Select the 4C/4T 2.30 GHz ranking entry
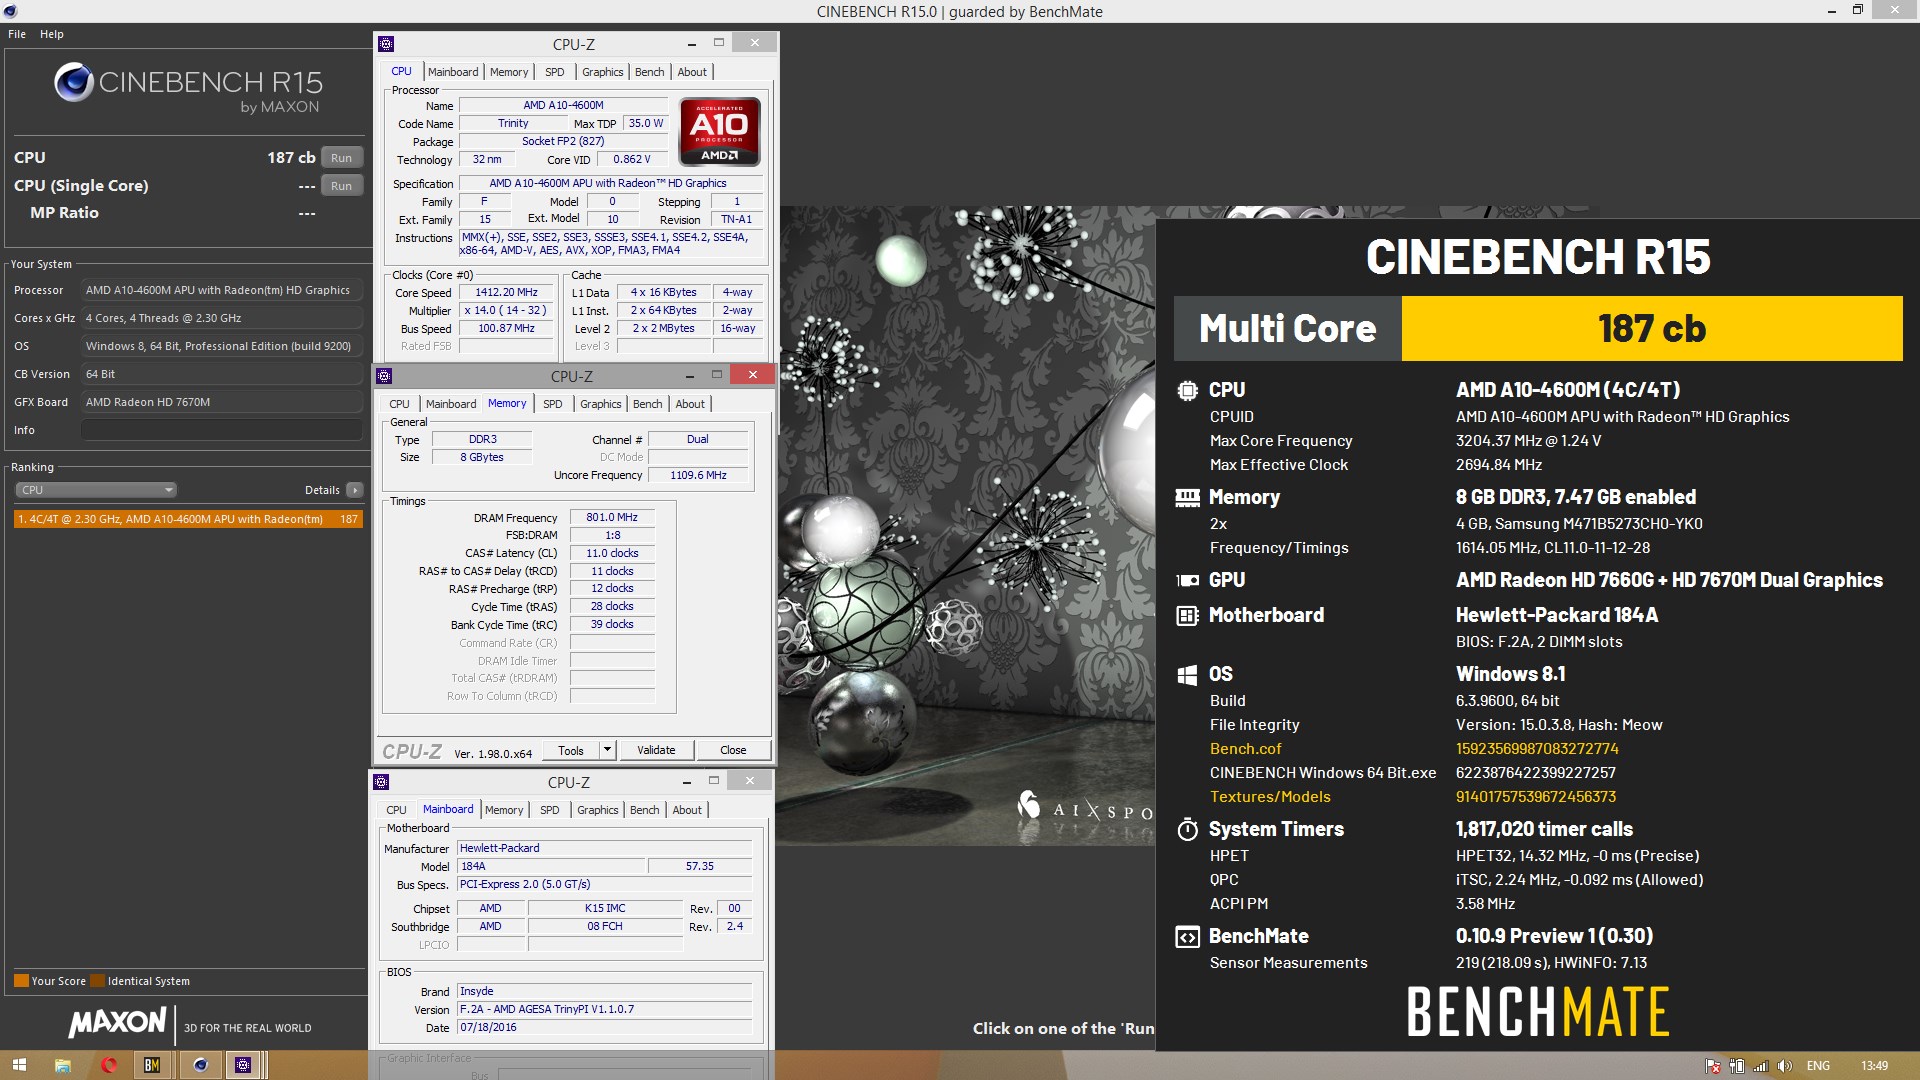This screenshot has width=1920, height=1080. coord(188,519)
